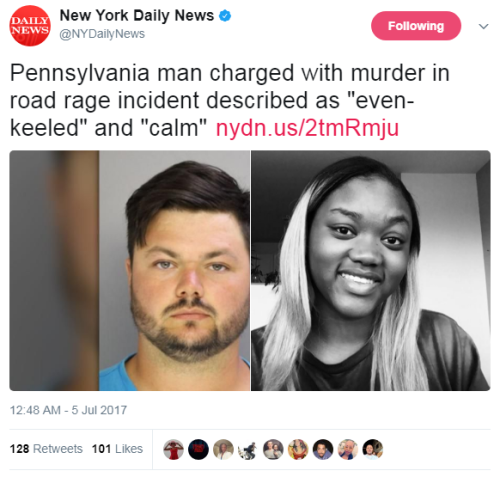Click the sixth liker avatar with orange tones
The height and width of the screenshot is (477, 500).
coord(298,449)
